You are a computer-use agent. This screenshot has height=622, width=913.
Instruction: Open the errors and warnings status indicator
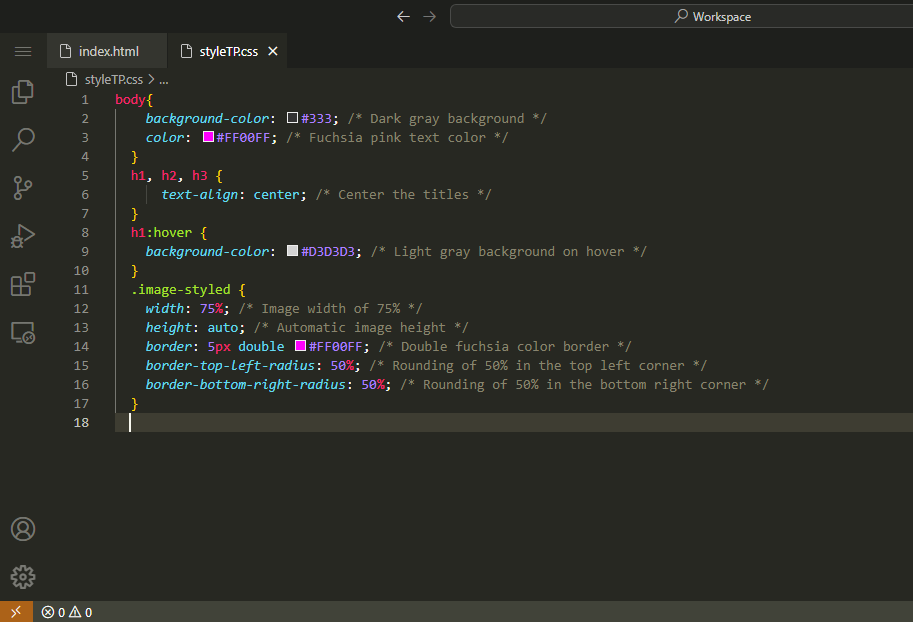pos(67,612)
